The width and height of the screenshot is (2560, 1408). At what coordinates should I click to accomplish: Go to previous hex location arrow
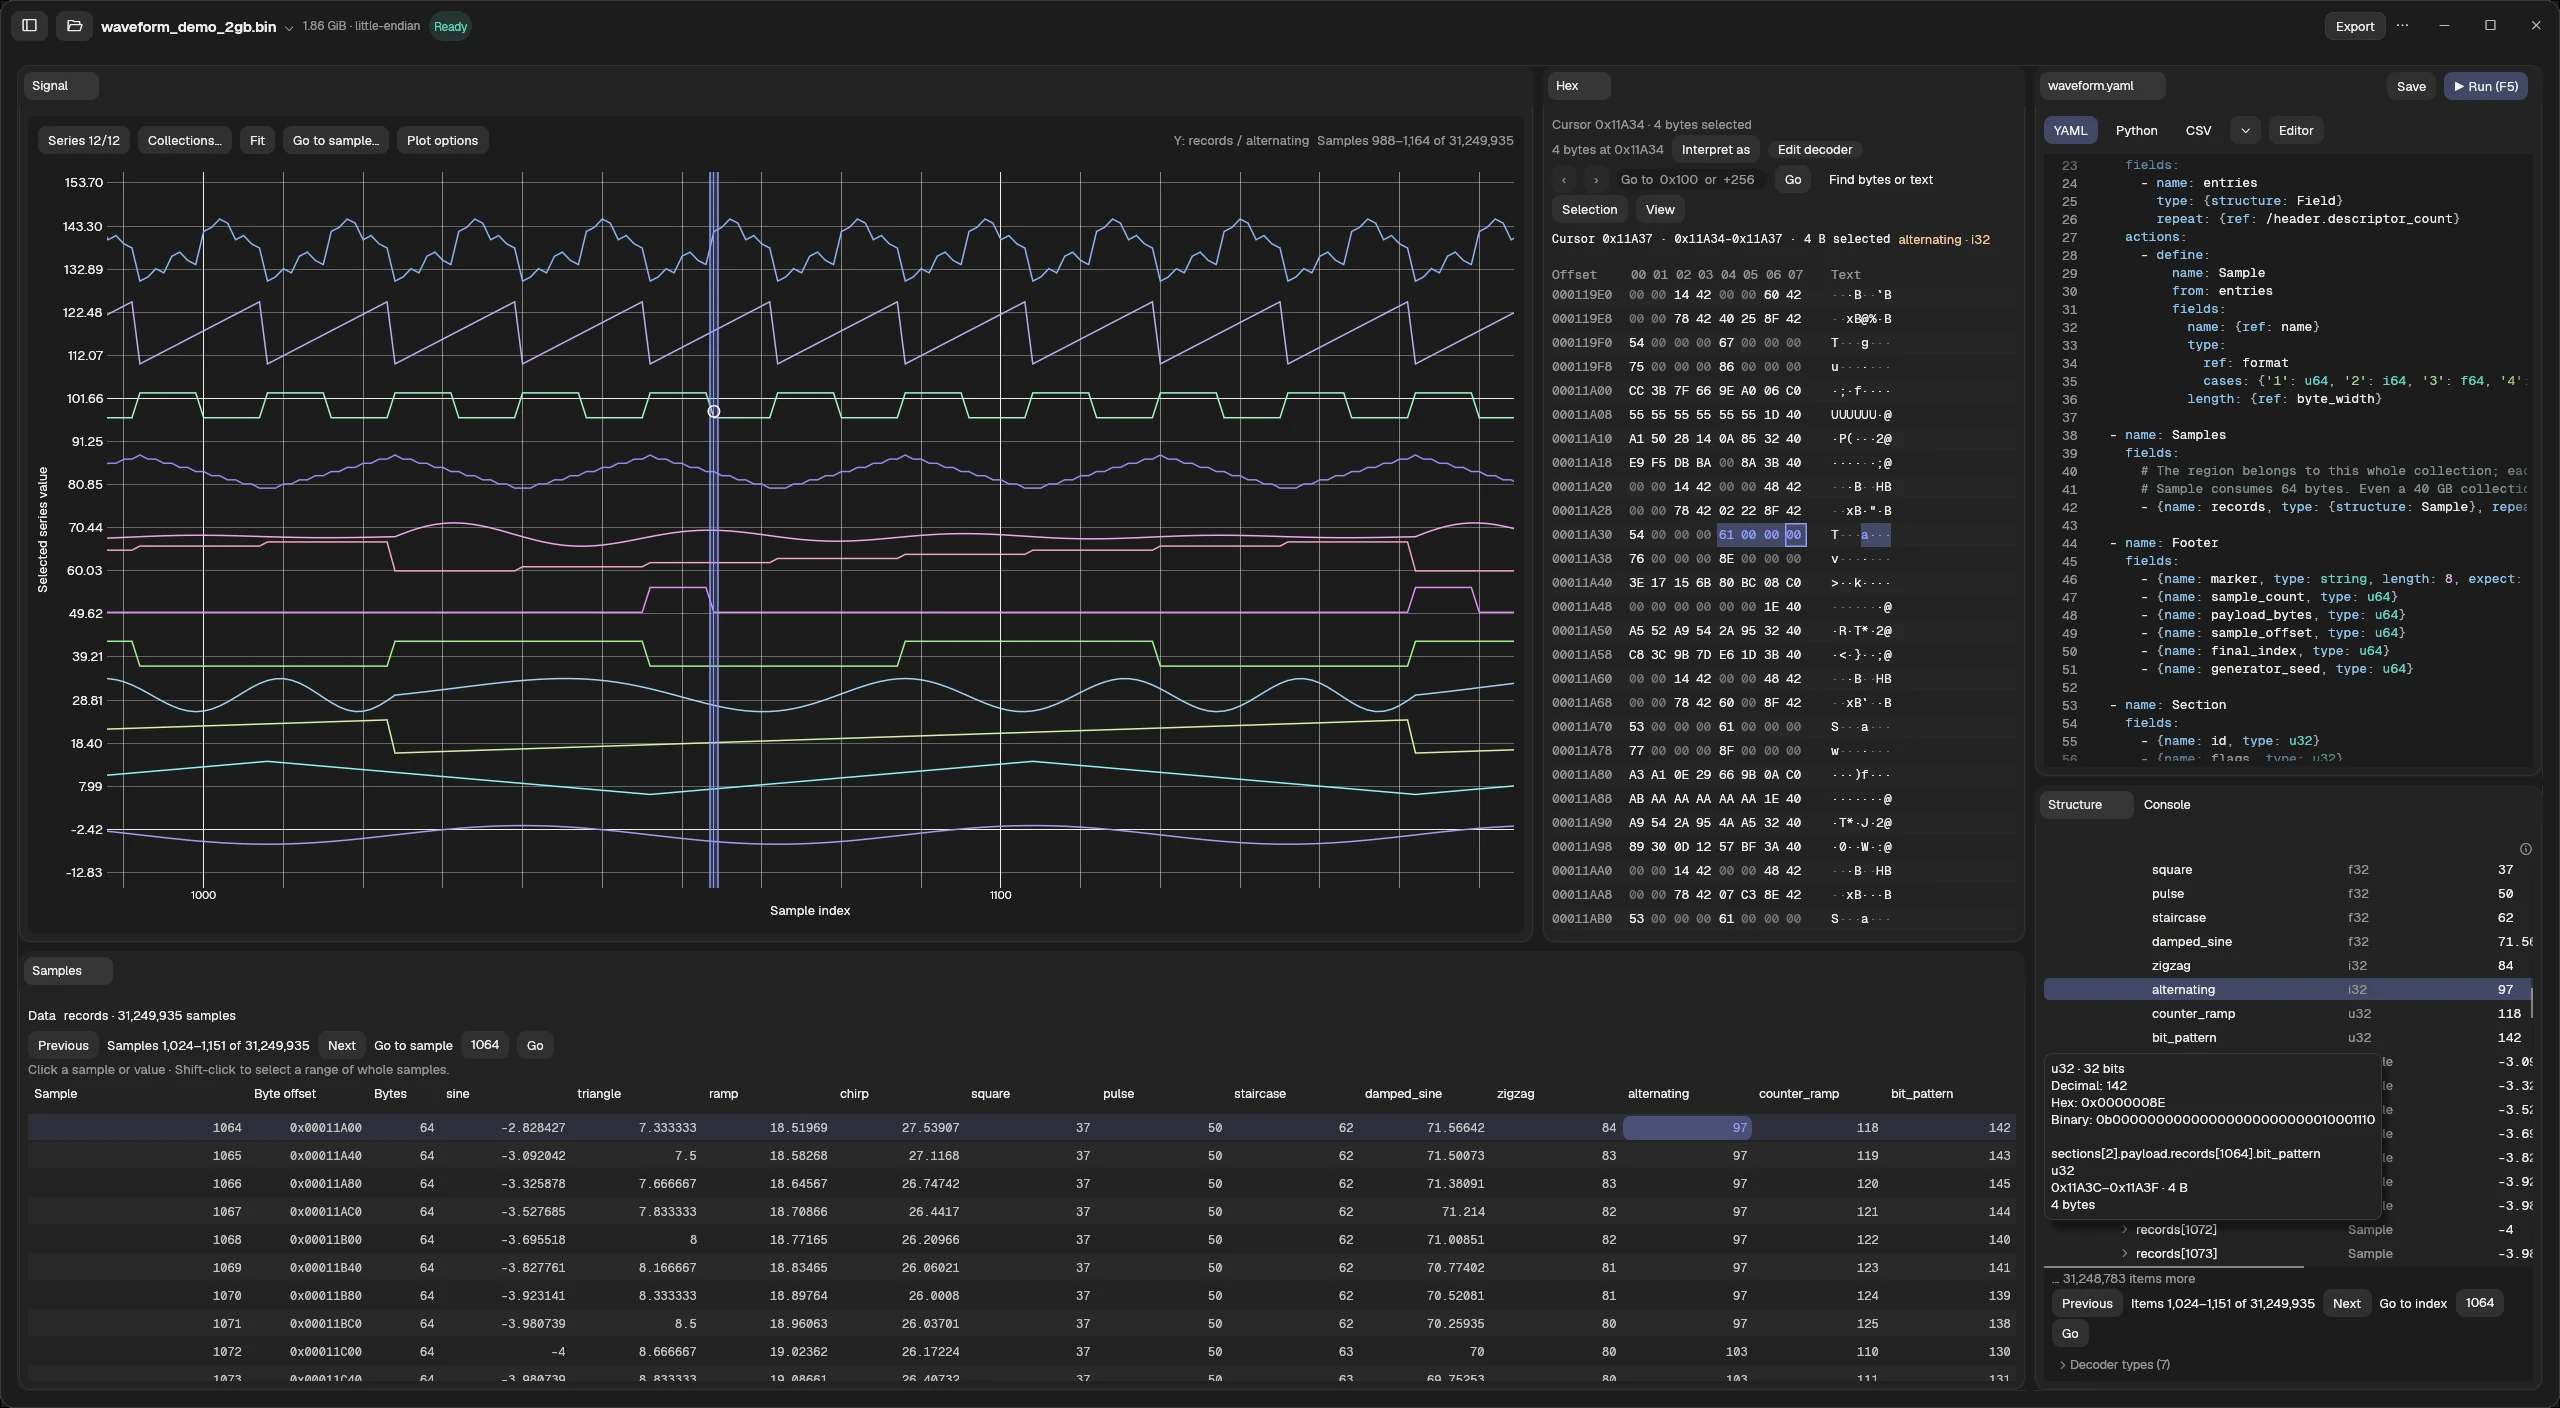1564,180
